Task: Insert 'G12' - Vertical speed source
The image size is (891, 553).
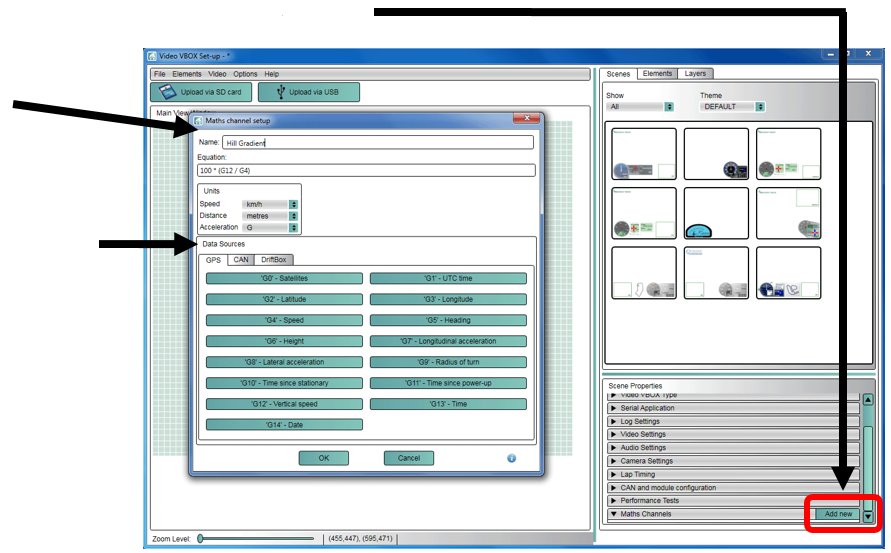Action: click(x=284, y=404)
